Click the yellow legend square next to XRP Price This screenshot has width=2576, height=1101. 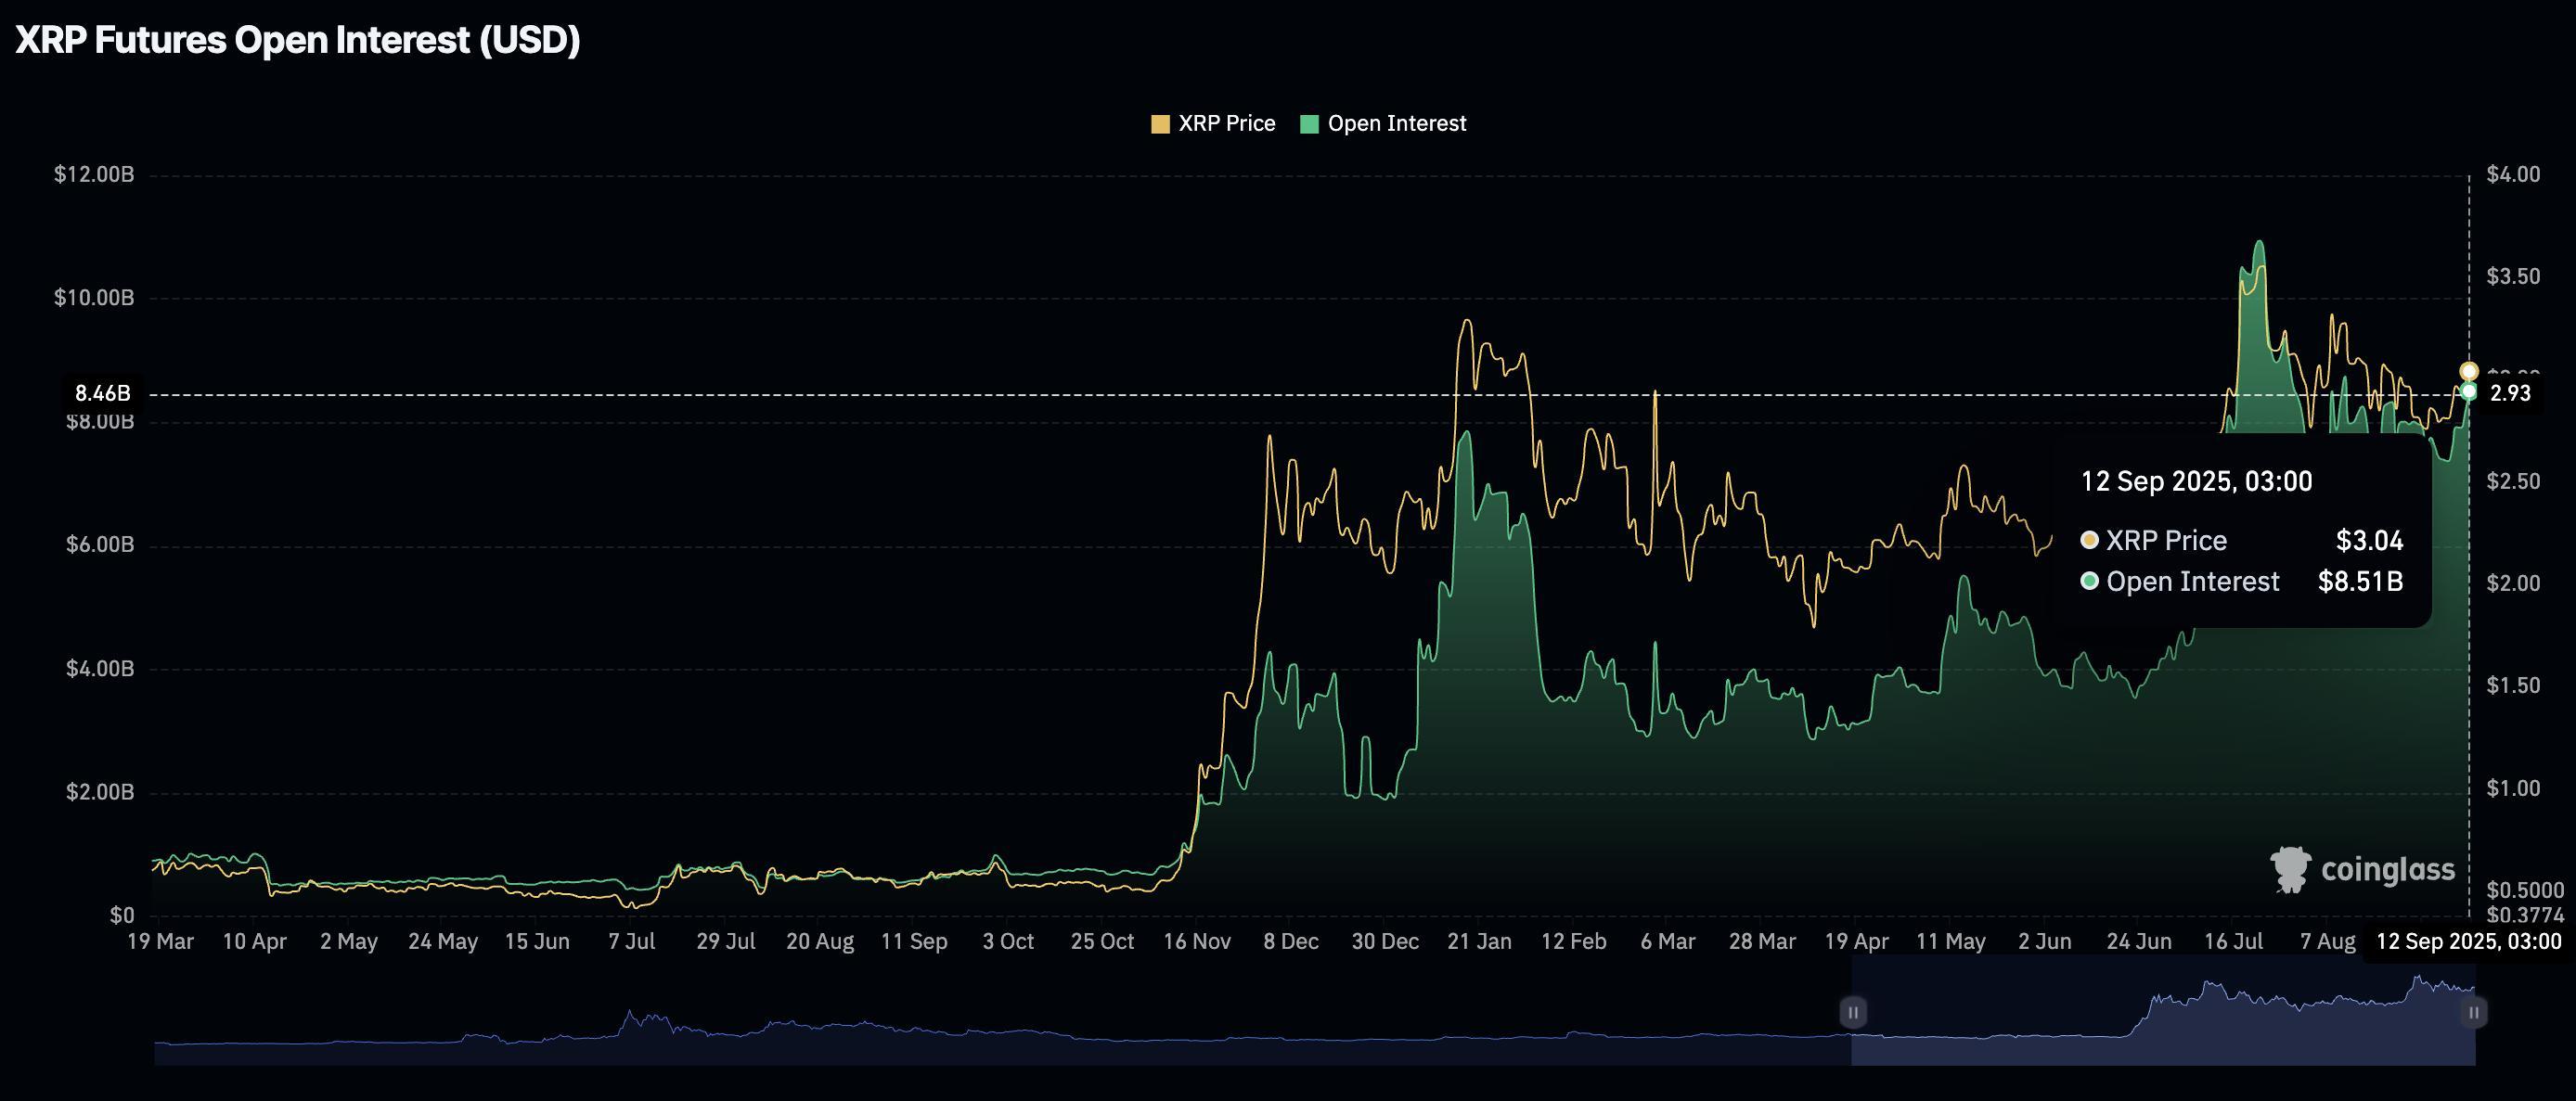1161,123
